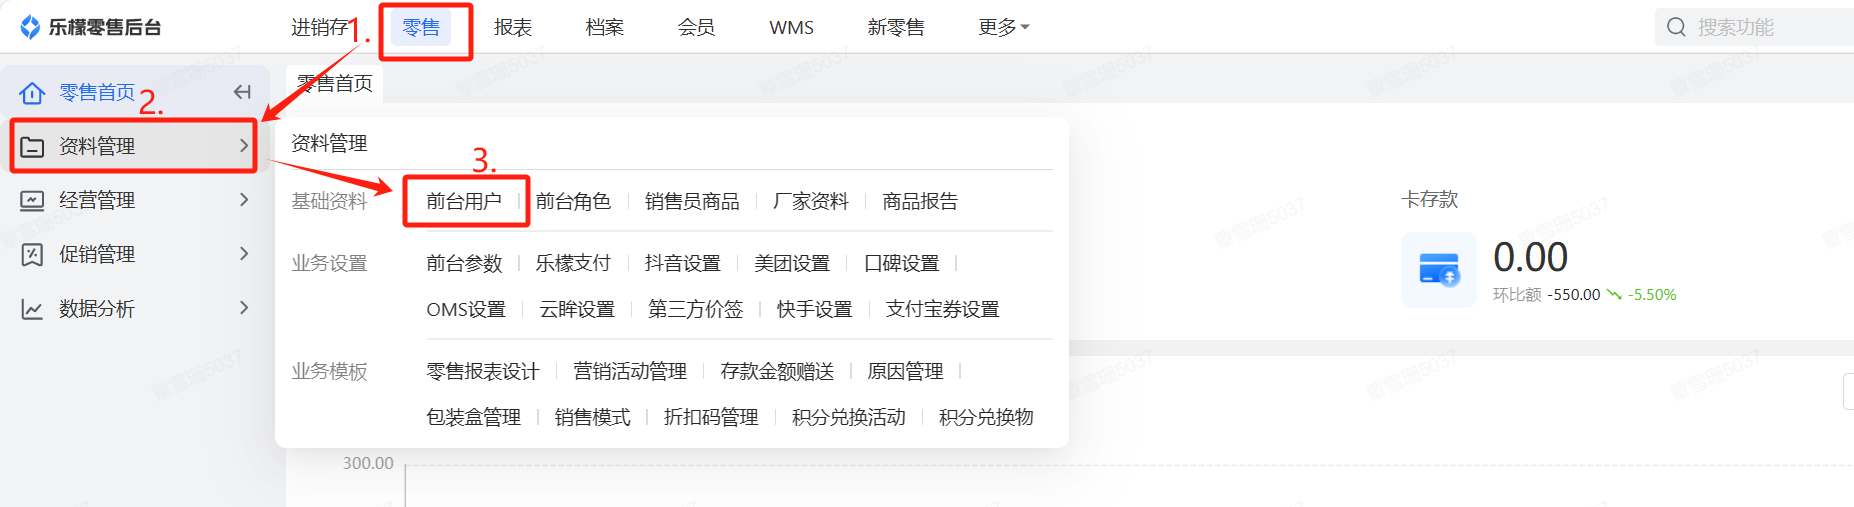
Task: Open the 更多 dropdown in top menu
Action: (x=1003, y=27)
